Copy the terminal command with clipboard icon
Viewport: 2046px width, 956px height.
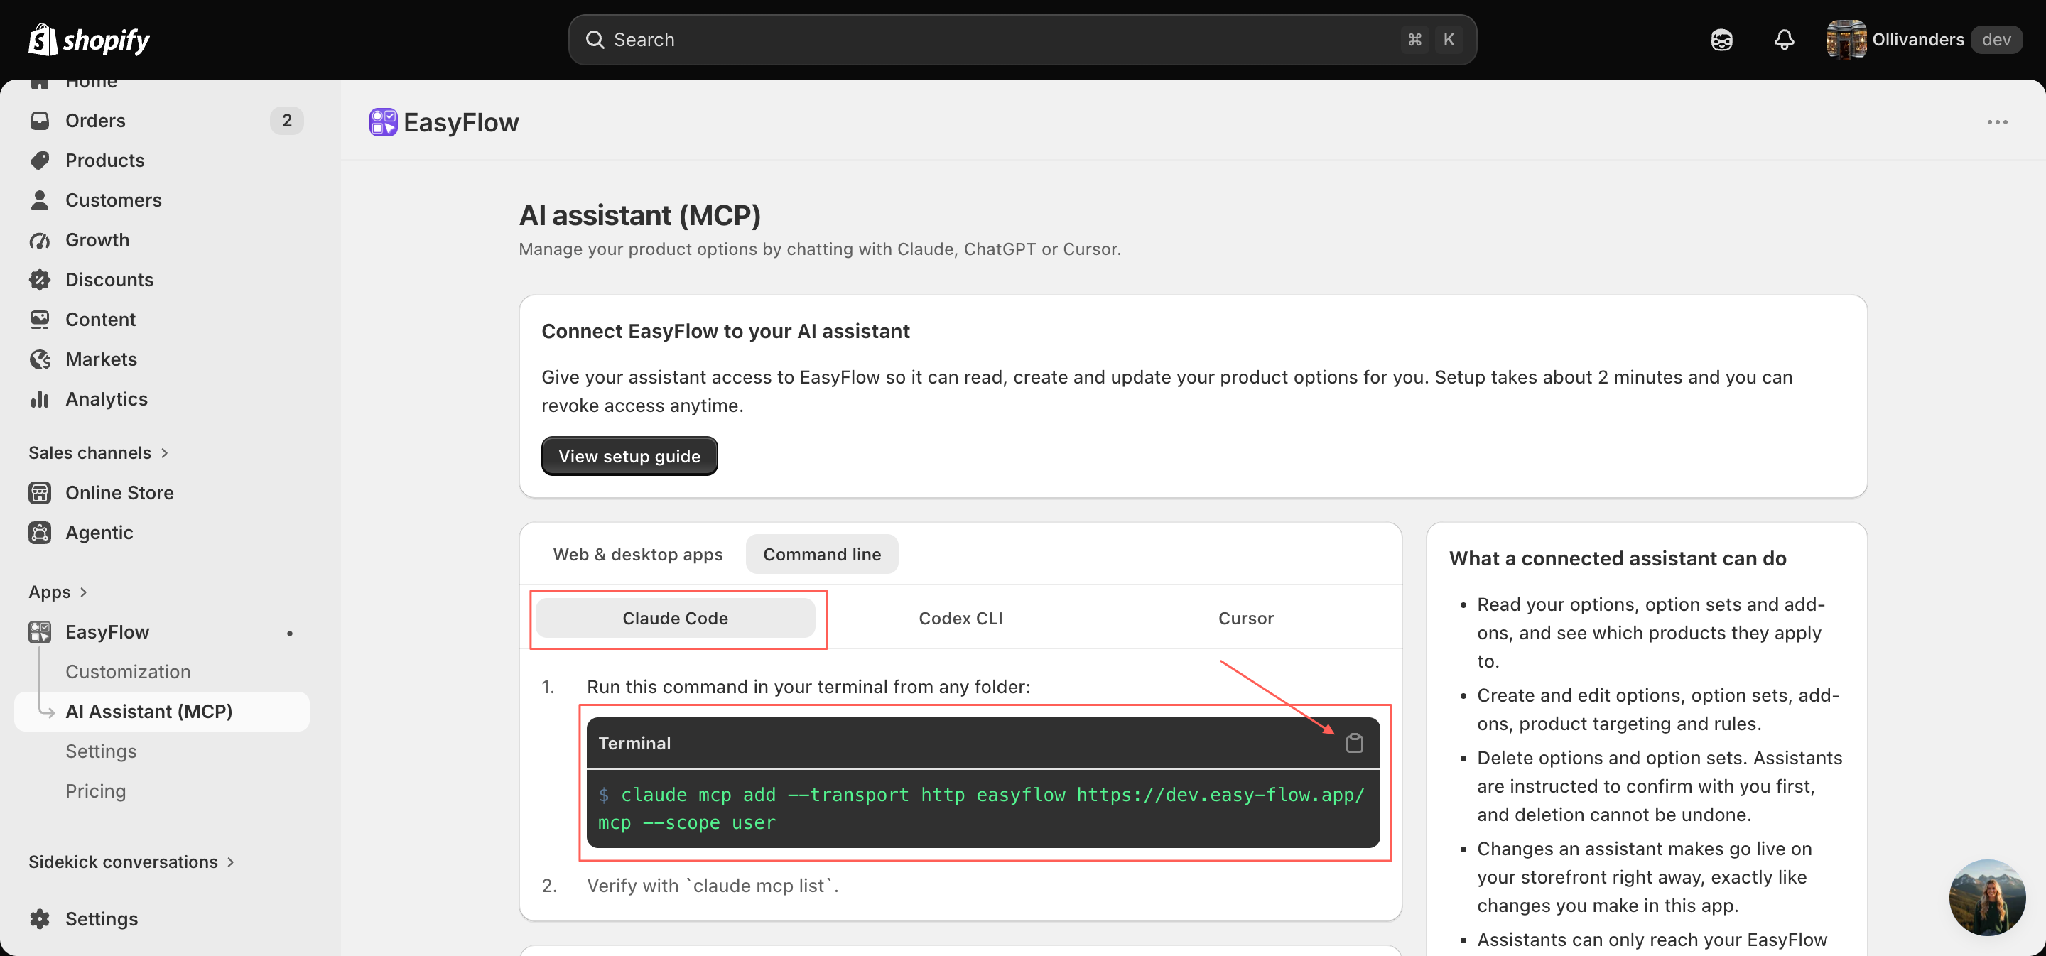point(1354,743)
